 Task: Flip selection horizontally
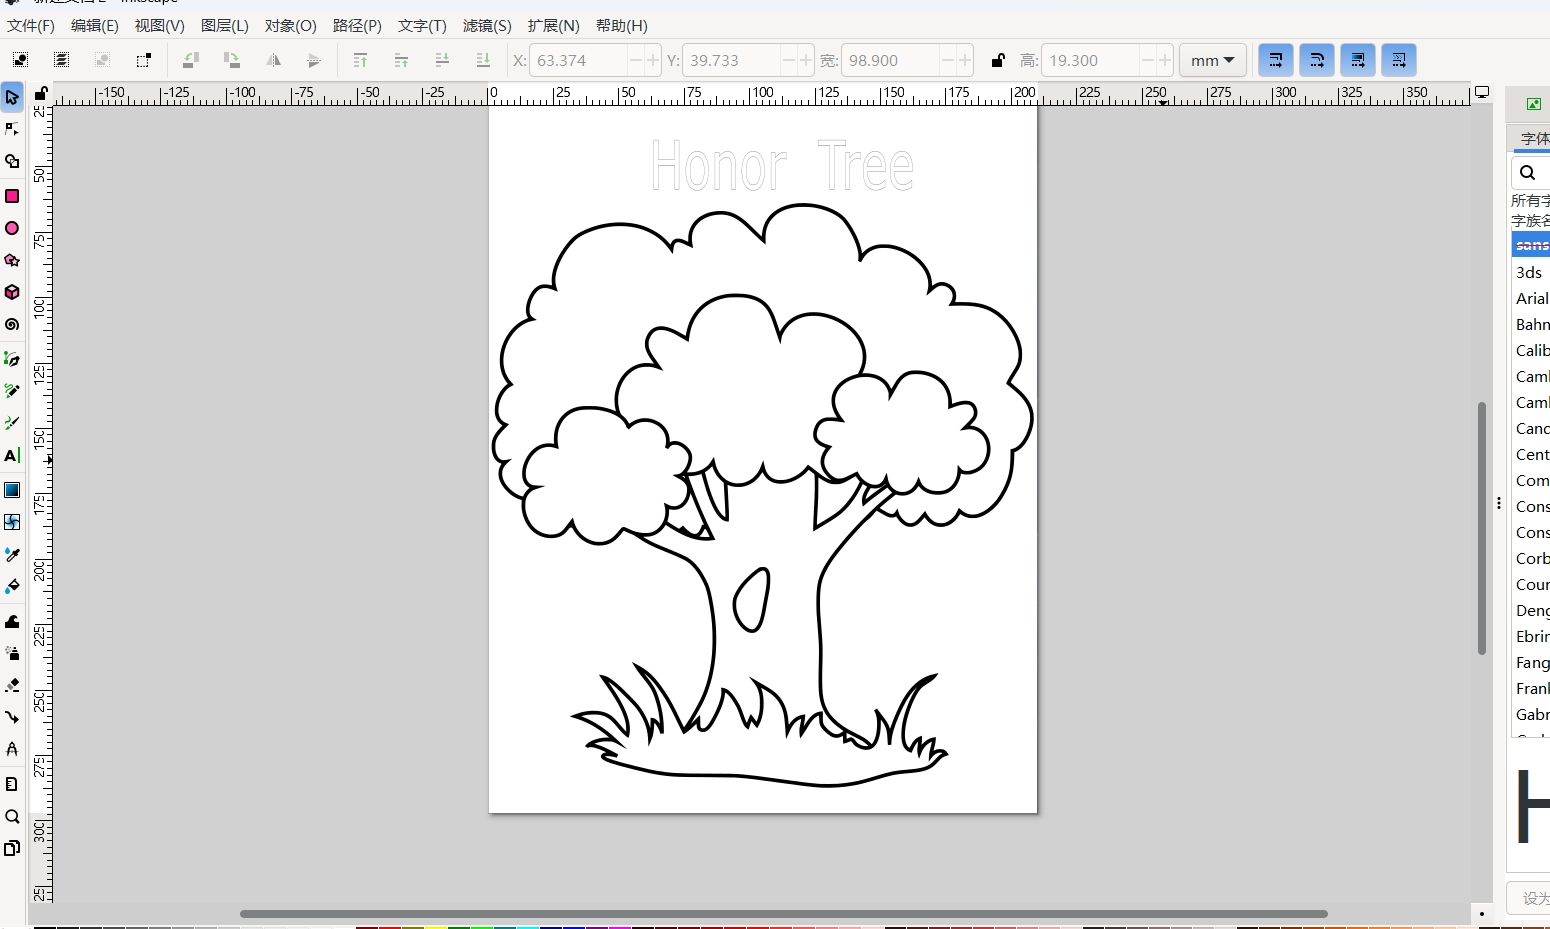click(273, 60)
